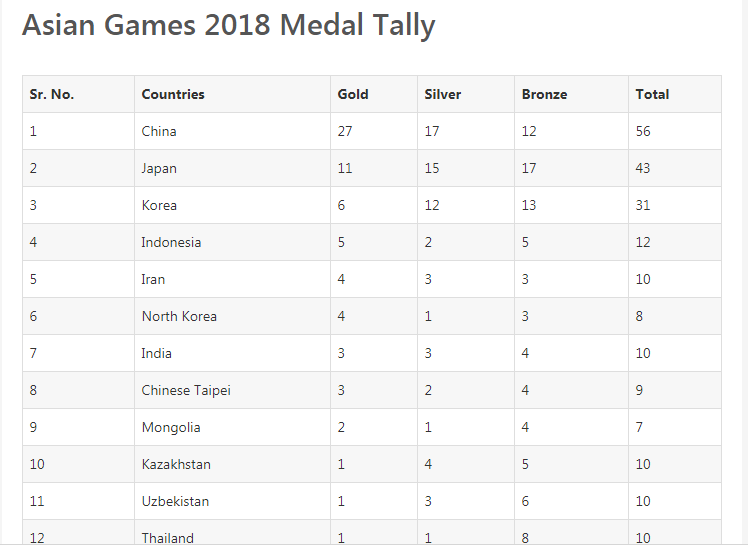Click the India country cell
The height and width of the screenshot is (545, 748).
point(156,353)
